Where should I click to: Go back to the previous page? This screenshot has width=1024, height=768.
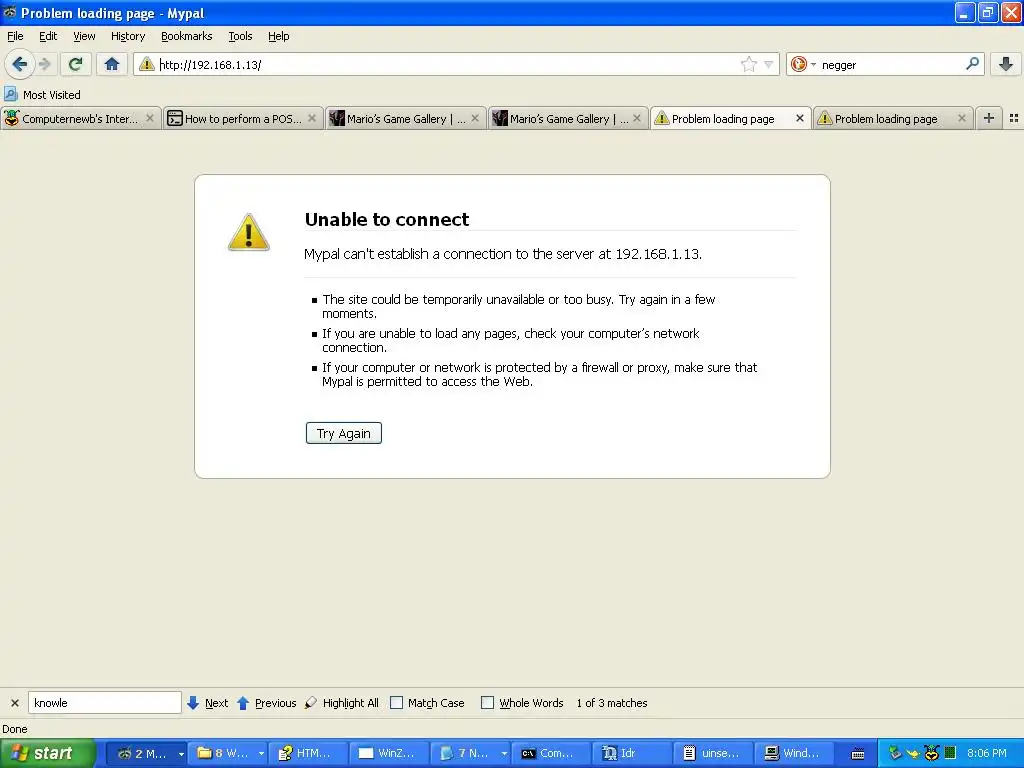point(19,64)
